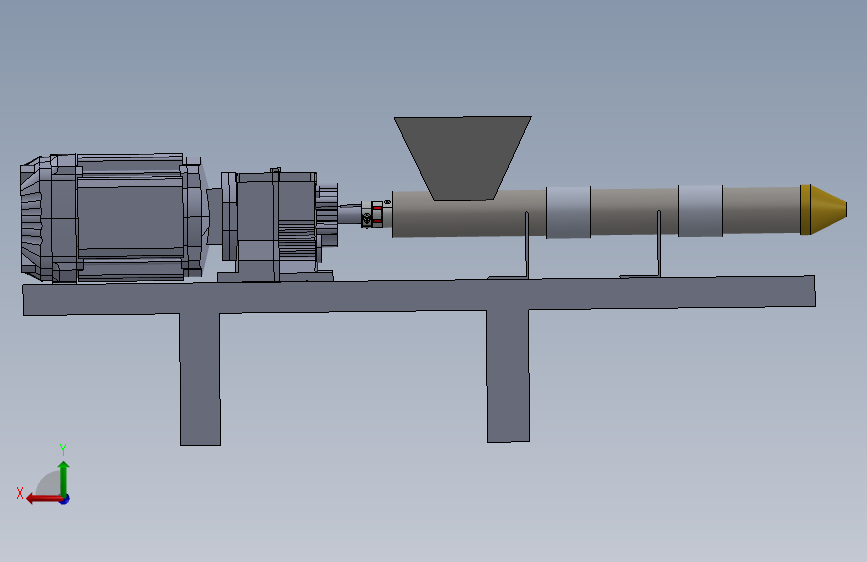Viewport: 867px width, 562px height.
Task: Click the red "X" axis label
Action: pyautogui.click(x=20, y=493)
